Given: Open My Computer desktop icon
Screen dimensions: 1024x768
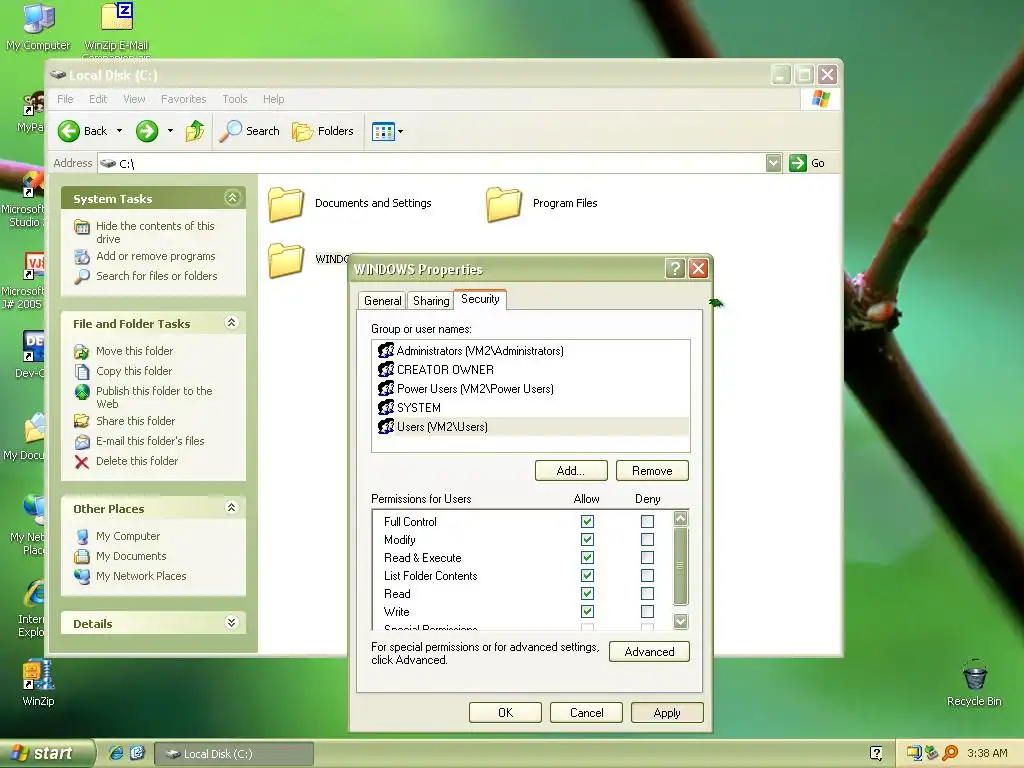Looking at the screenshot, I should 39,18.
